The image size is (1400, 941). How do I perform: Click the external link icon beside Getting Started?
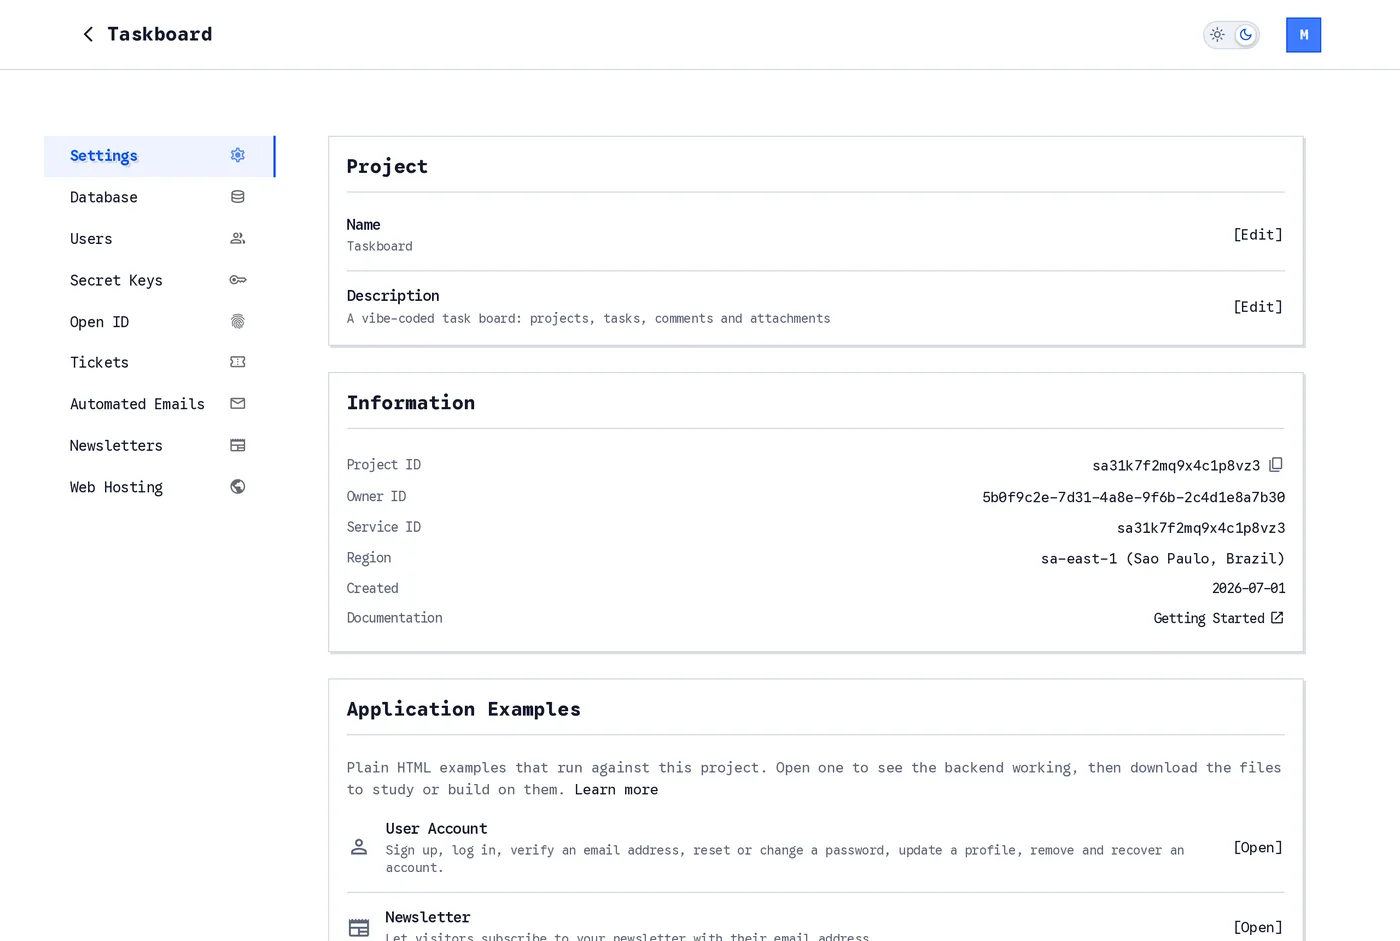[x=1277, y=618]
